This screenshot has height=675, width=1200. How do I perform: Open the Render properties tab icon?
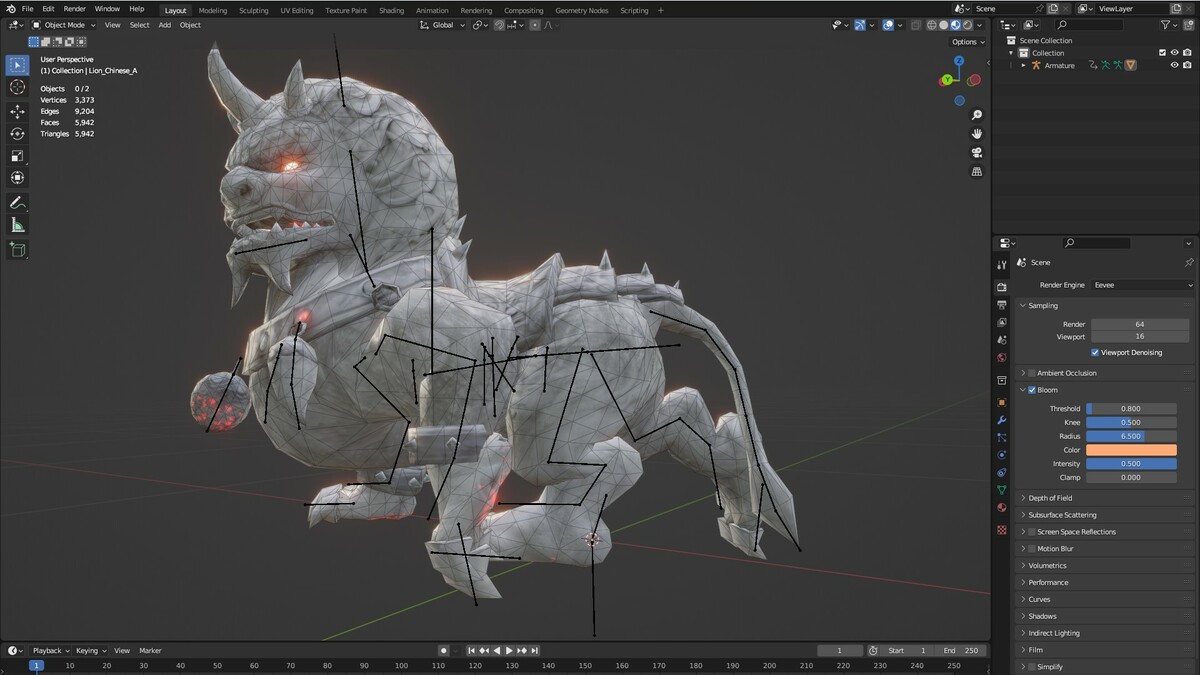tap(1002, 287)
